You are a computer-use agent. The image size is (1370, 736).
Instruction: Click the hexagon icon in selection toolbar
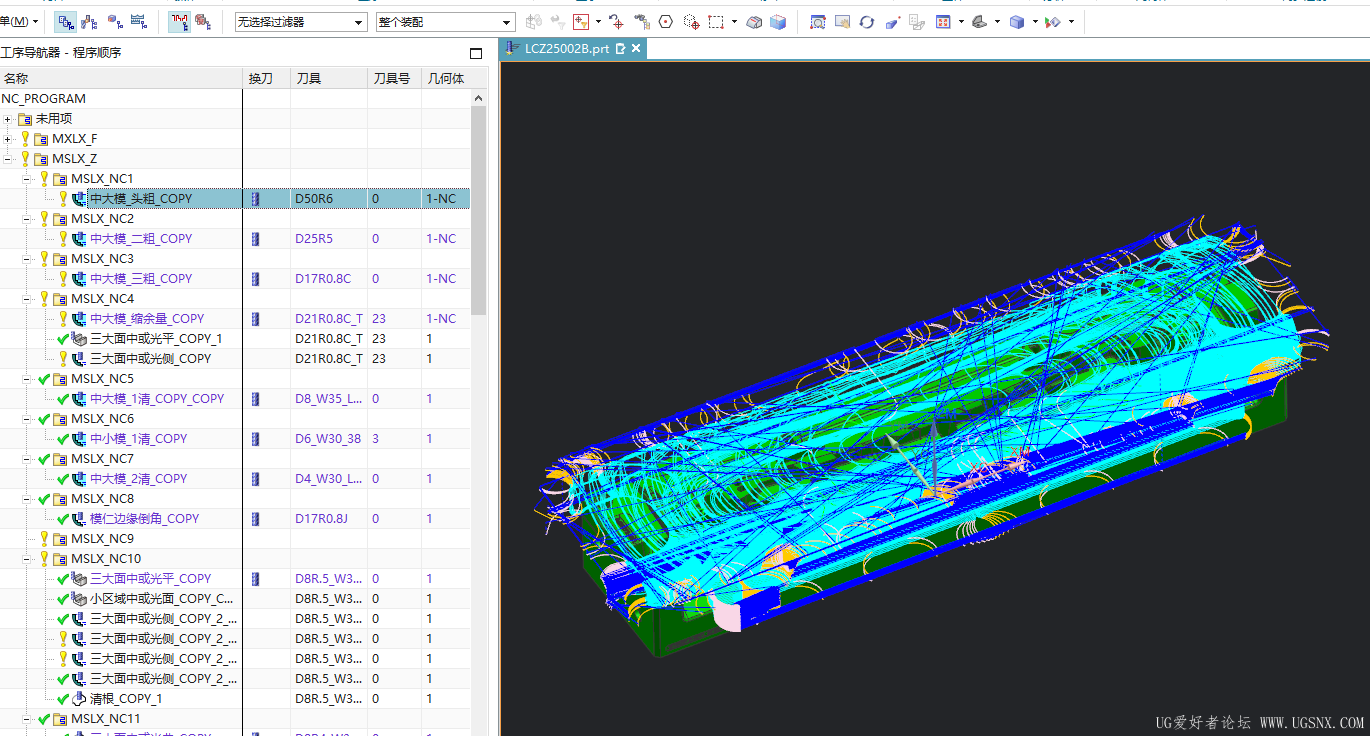pos(665,21)
